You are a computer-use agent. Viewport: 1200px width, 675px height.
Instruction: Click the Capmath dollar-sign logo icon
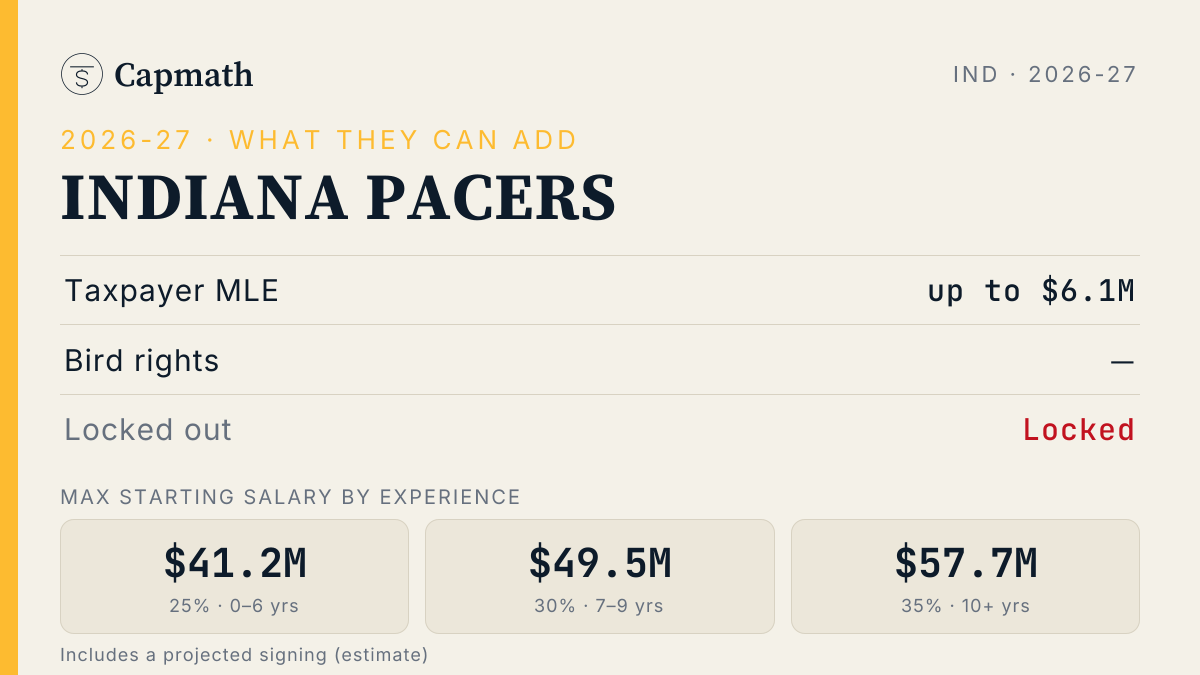click(x=82, y=74)
